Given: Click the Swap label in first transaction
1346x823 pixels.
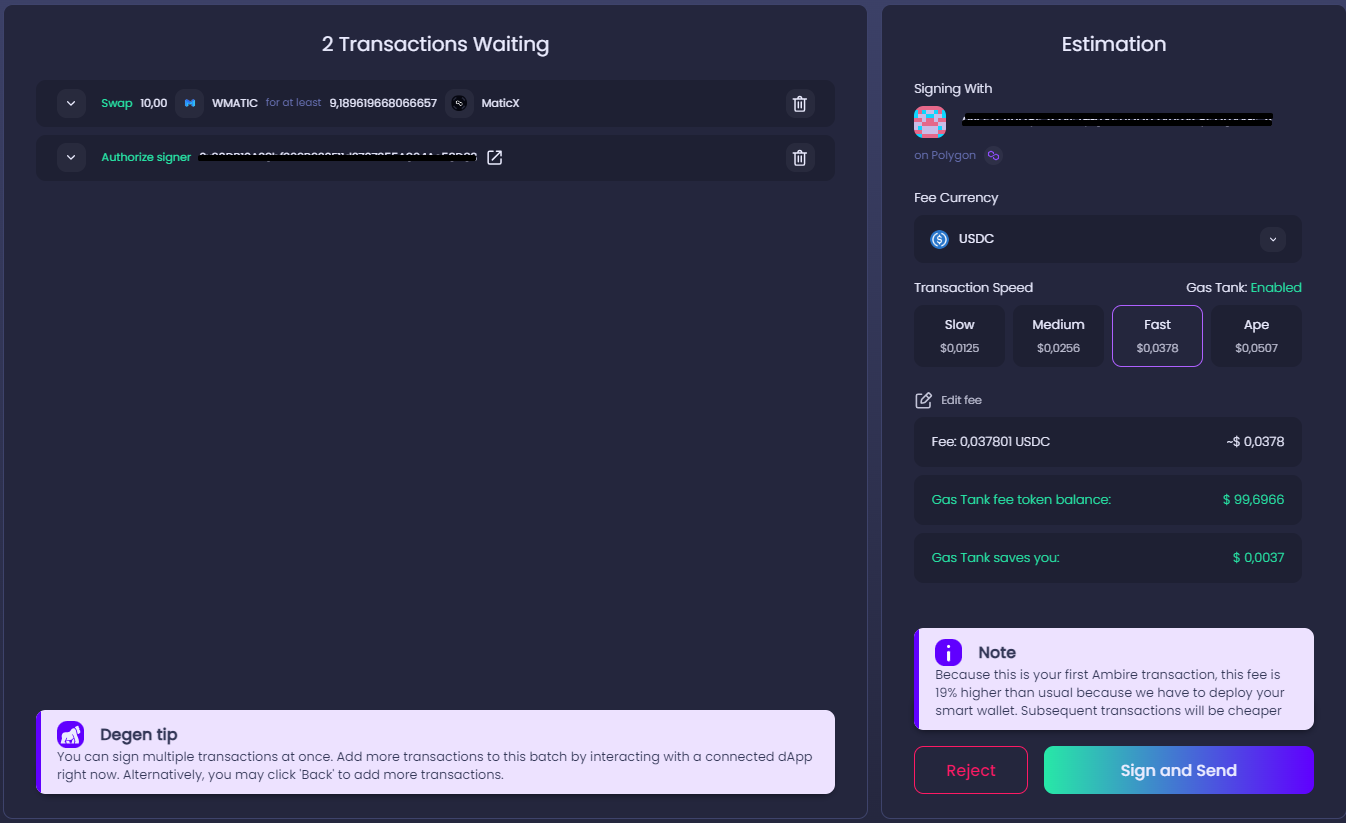Looking at the screenshot, I should click(x=116, y=103).
